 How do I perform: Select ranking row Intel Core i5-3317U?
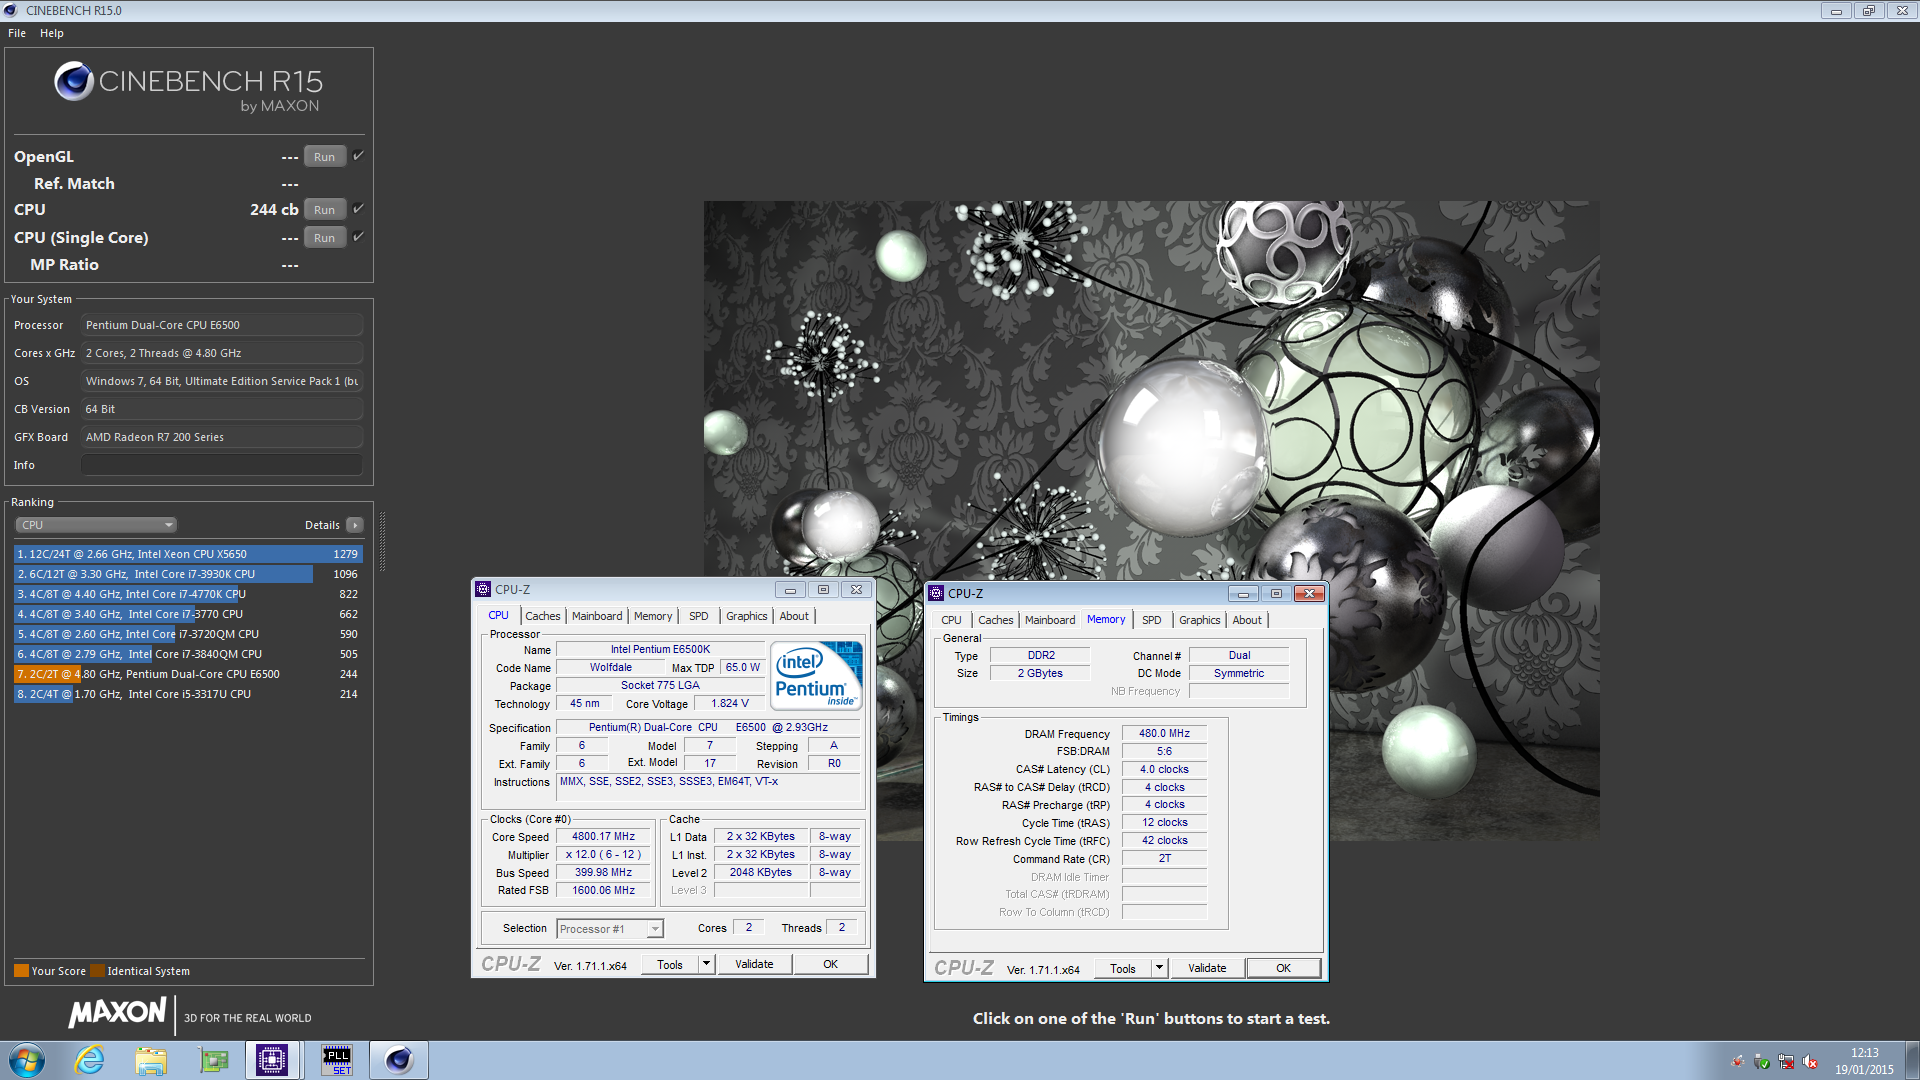click(x=188, y=694)
